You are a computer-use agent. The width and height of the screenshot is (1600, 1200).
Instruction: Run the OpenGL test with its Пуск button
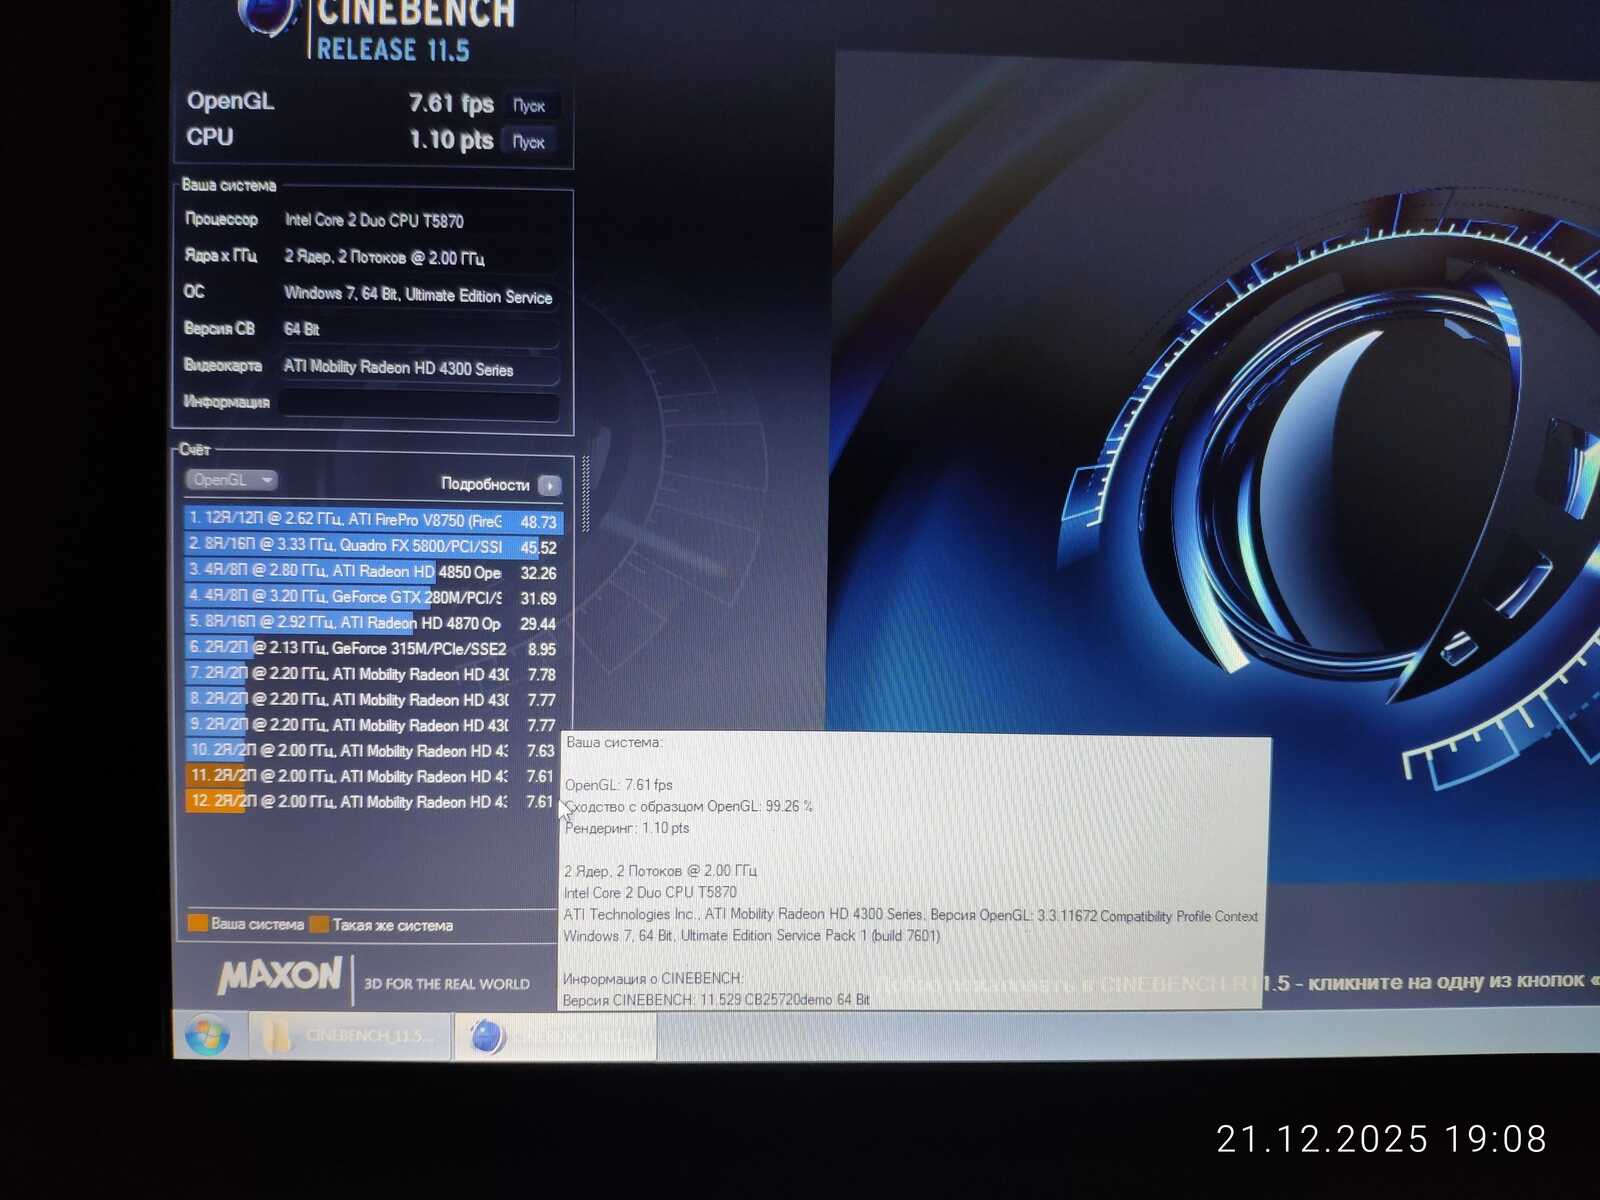(529, 105)
